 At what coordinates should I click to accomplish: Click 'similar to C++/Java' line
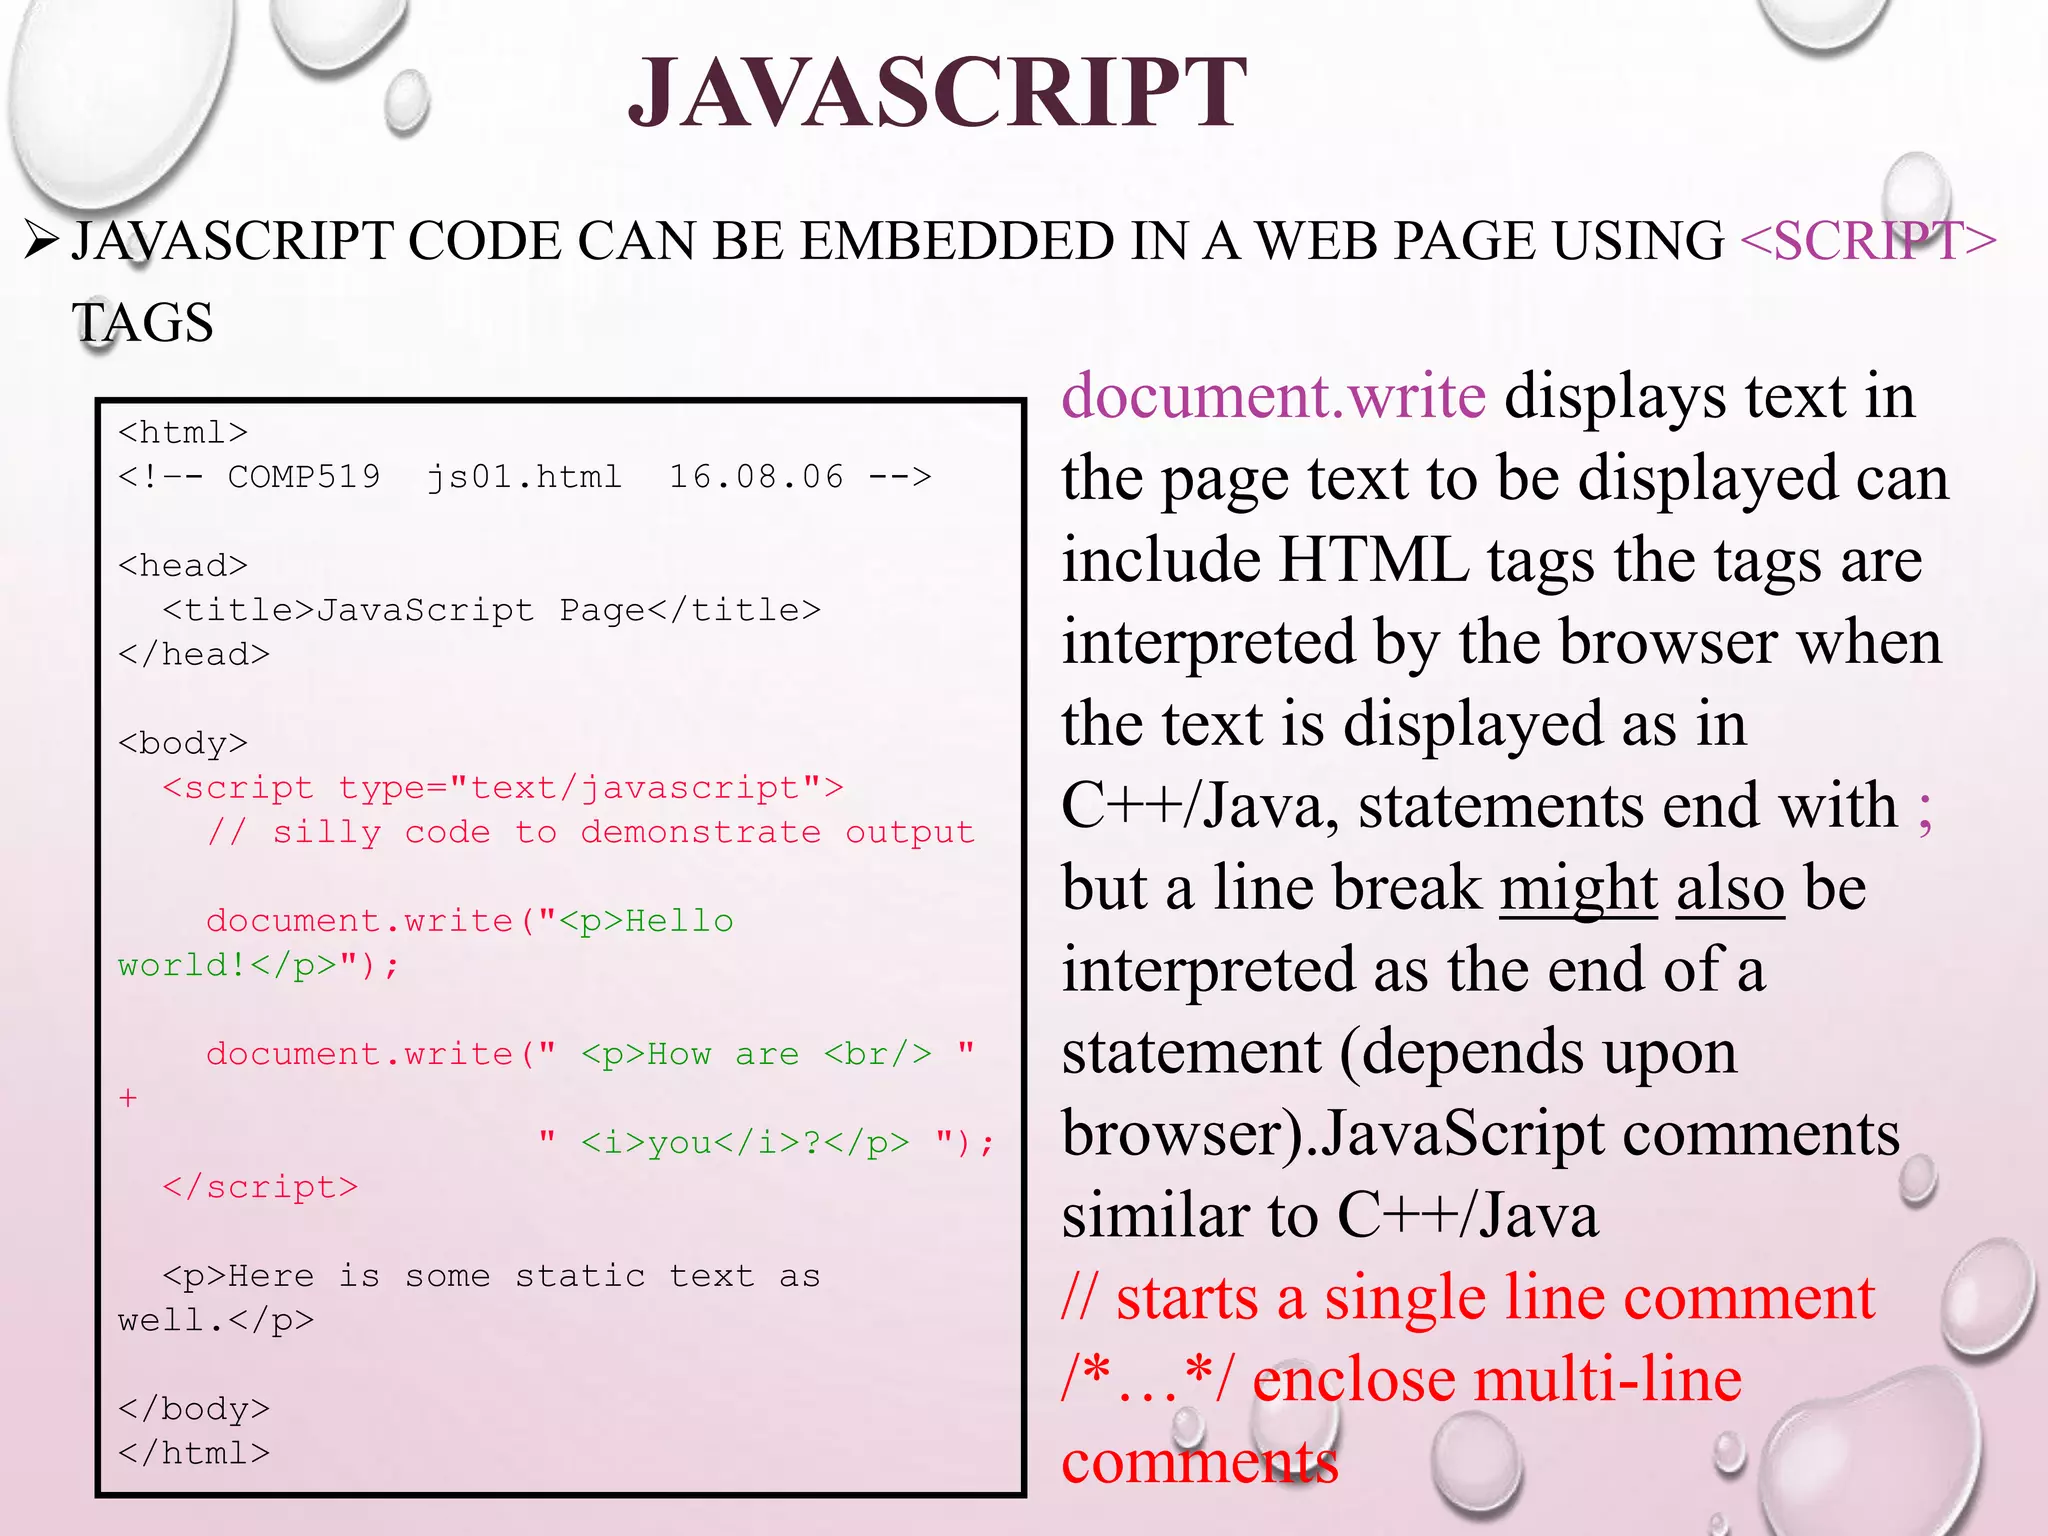coord(1330,1216)
